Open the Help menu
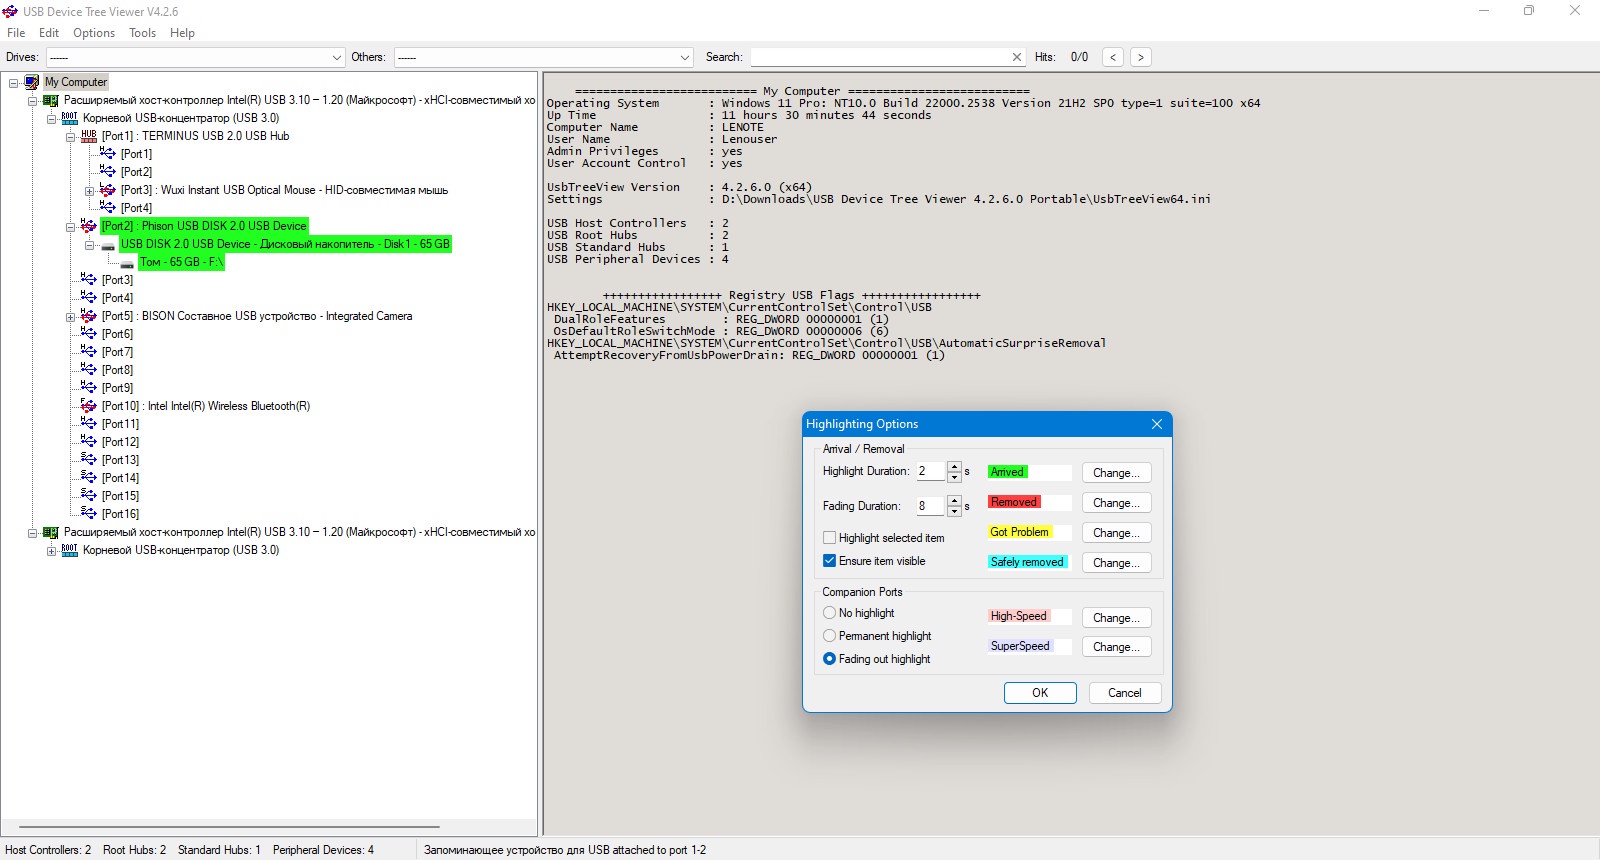The image size is (1600, 860). tap(182, 33)
